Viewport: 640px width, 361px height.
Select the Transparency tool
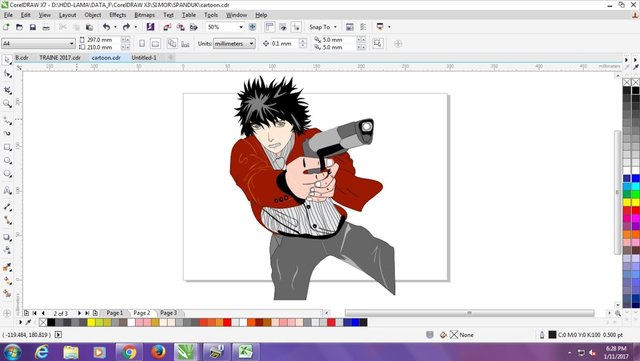click(7, 250)
